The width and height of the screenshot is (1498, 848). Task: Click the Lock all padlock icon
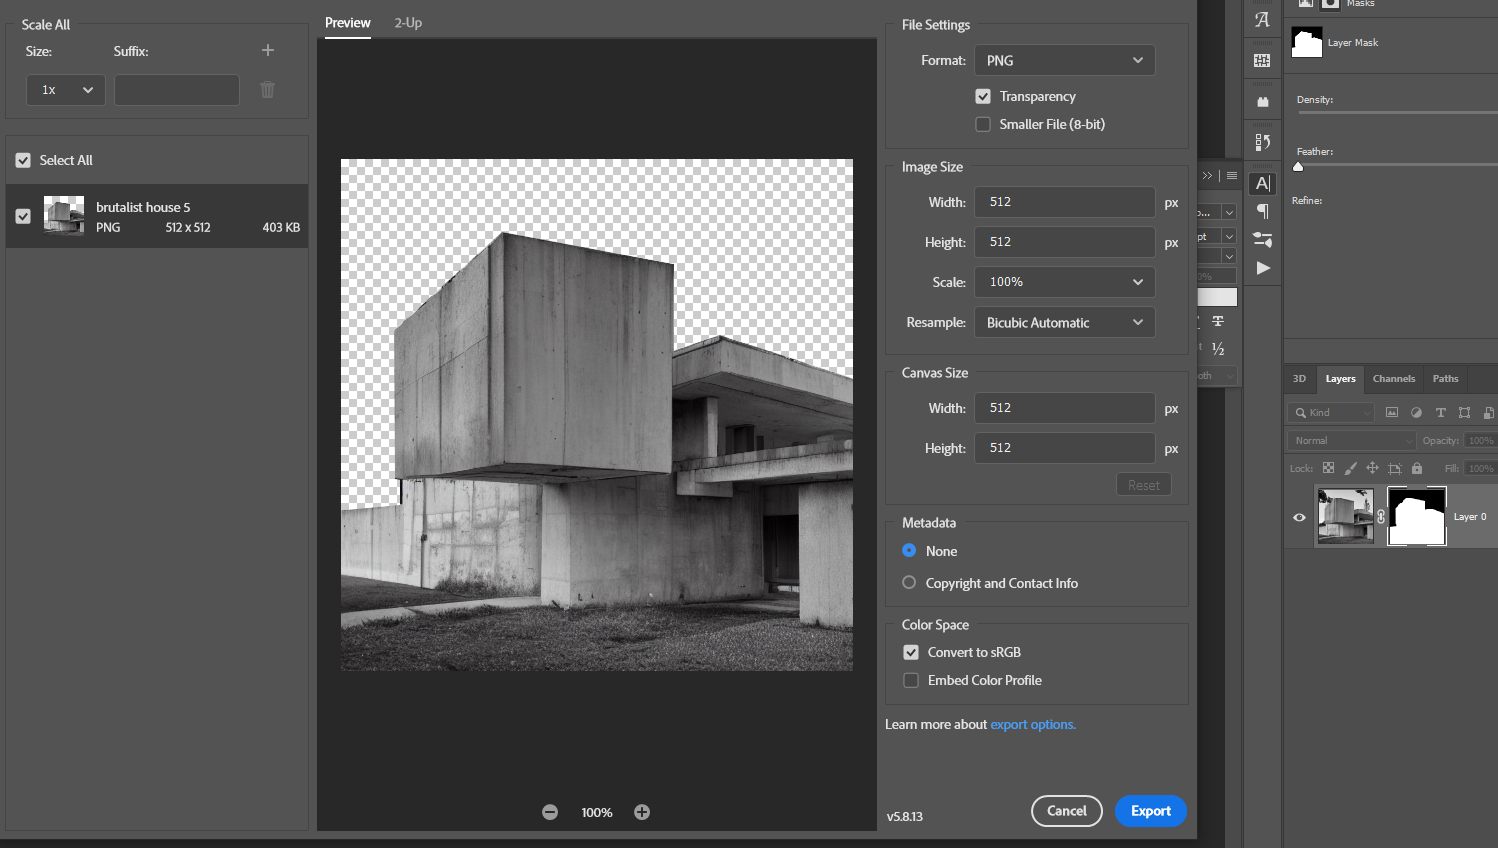(1416, 468)
